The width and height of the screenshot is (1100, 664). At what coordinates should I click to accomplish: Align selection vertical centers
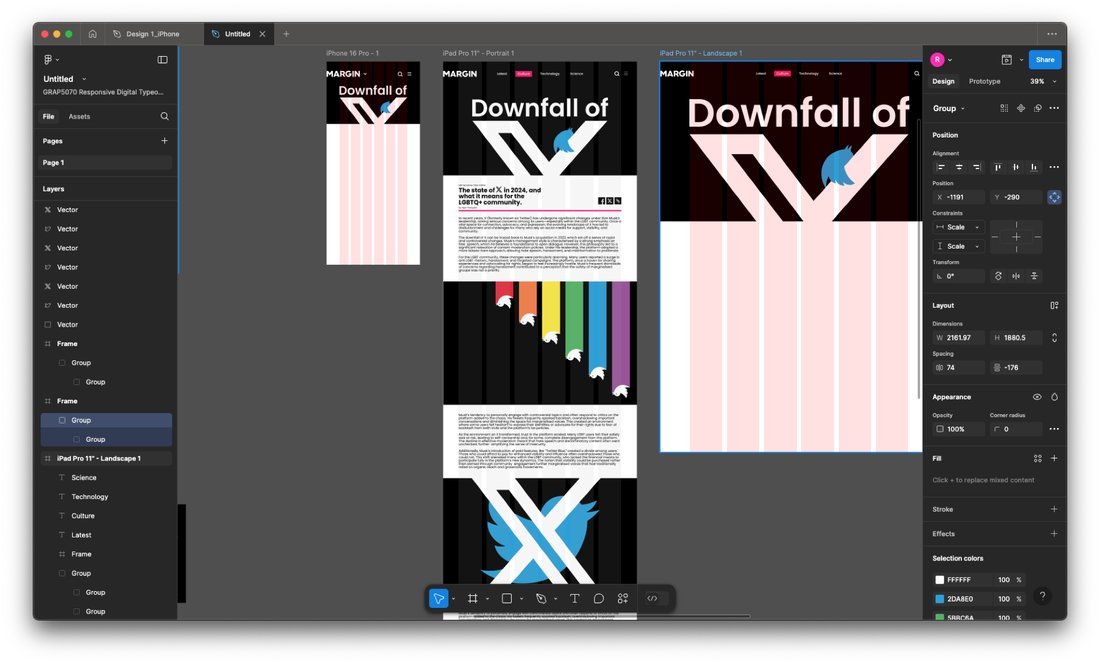click(x=1016, y=167)
